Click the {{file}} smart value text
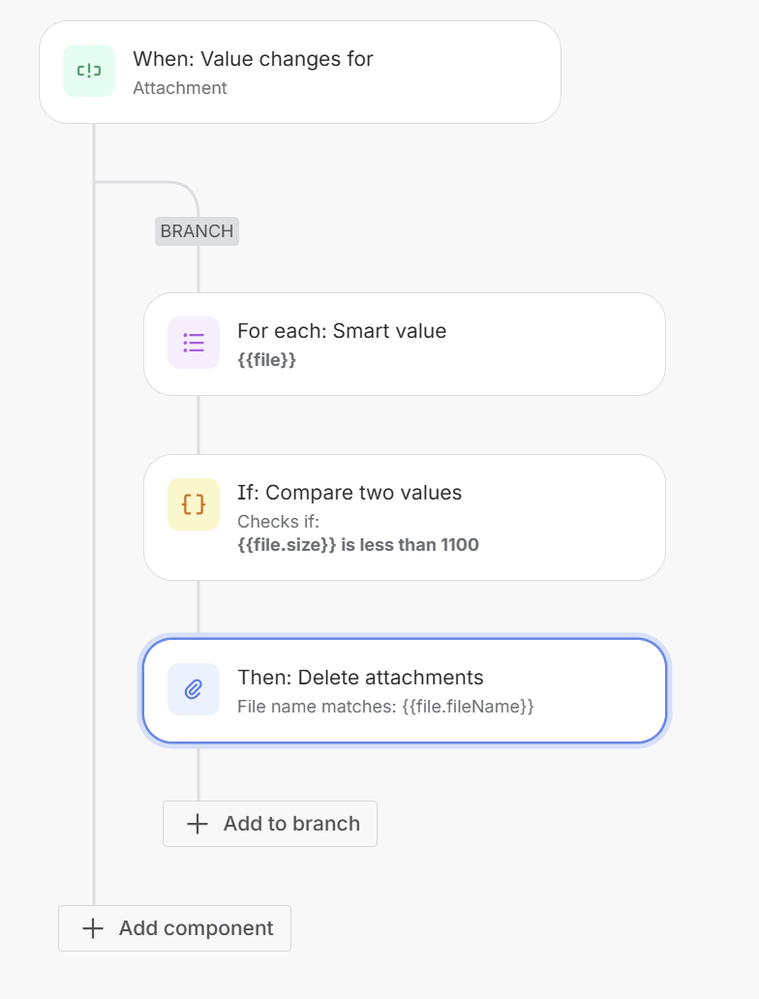Screen dimensions: 759x999 coord(266,359)
